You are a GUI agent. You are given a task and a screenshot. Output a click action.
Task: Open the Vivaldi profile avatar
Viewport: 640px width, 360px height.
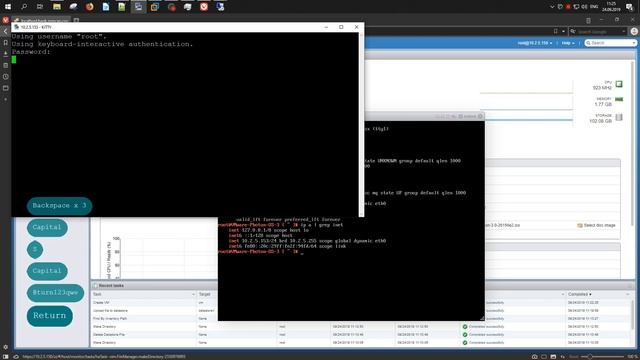point(634,31)
